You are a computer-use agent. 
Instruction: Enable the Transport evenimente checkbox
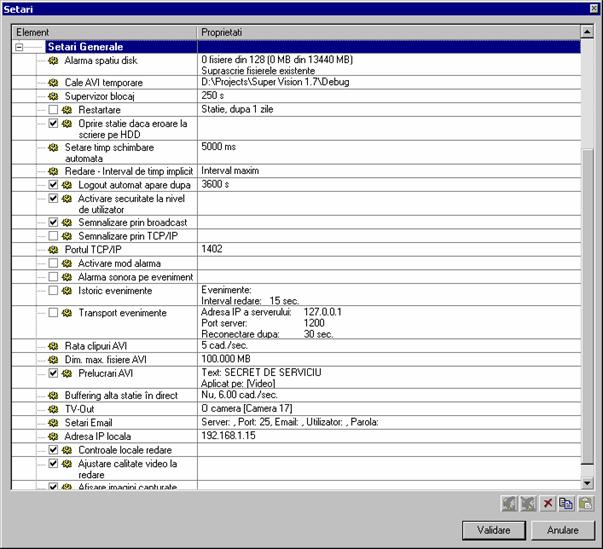click(x=54, y=313)
